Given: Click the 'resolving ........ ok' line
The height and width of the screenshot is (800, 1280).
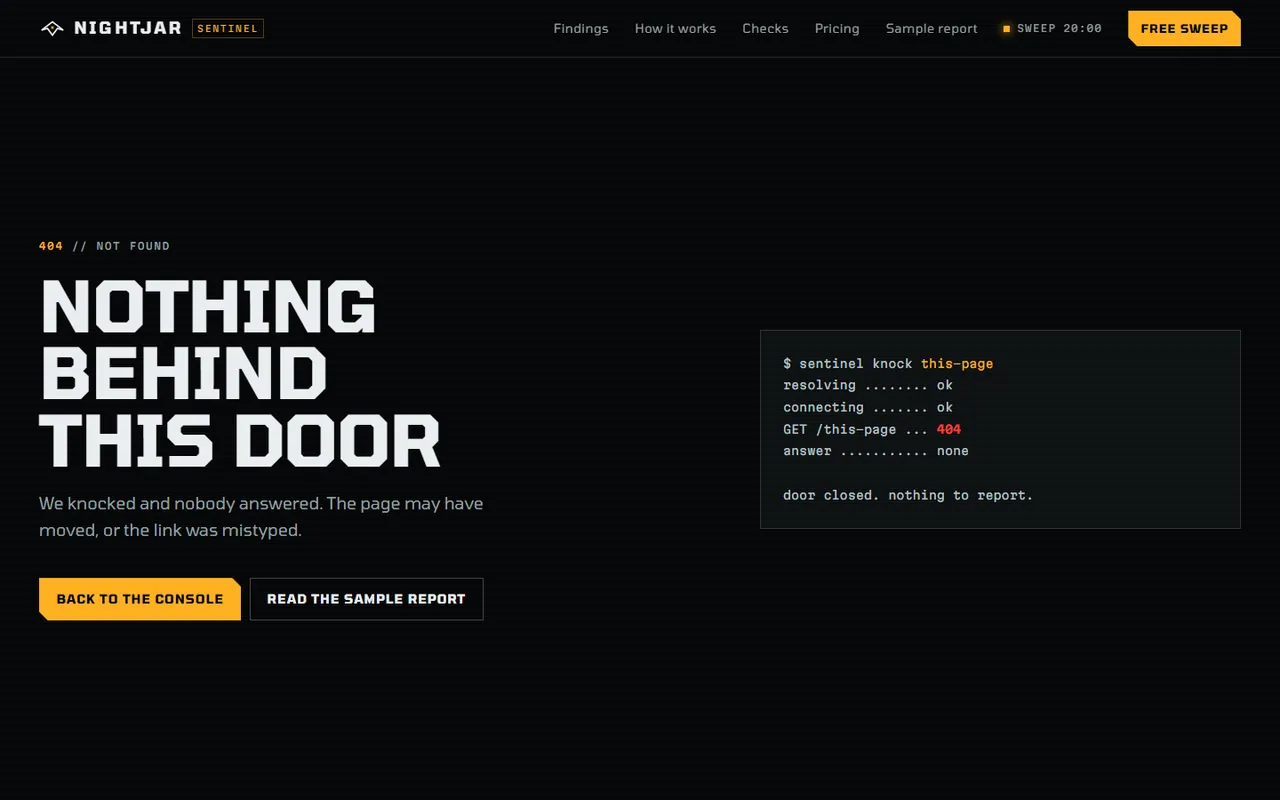Looking at the screenshot, I should 868,385.
